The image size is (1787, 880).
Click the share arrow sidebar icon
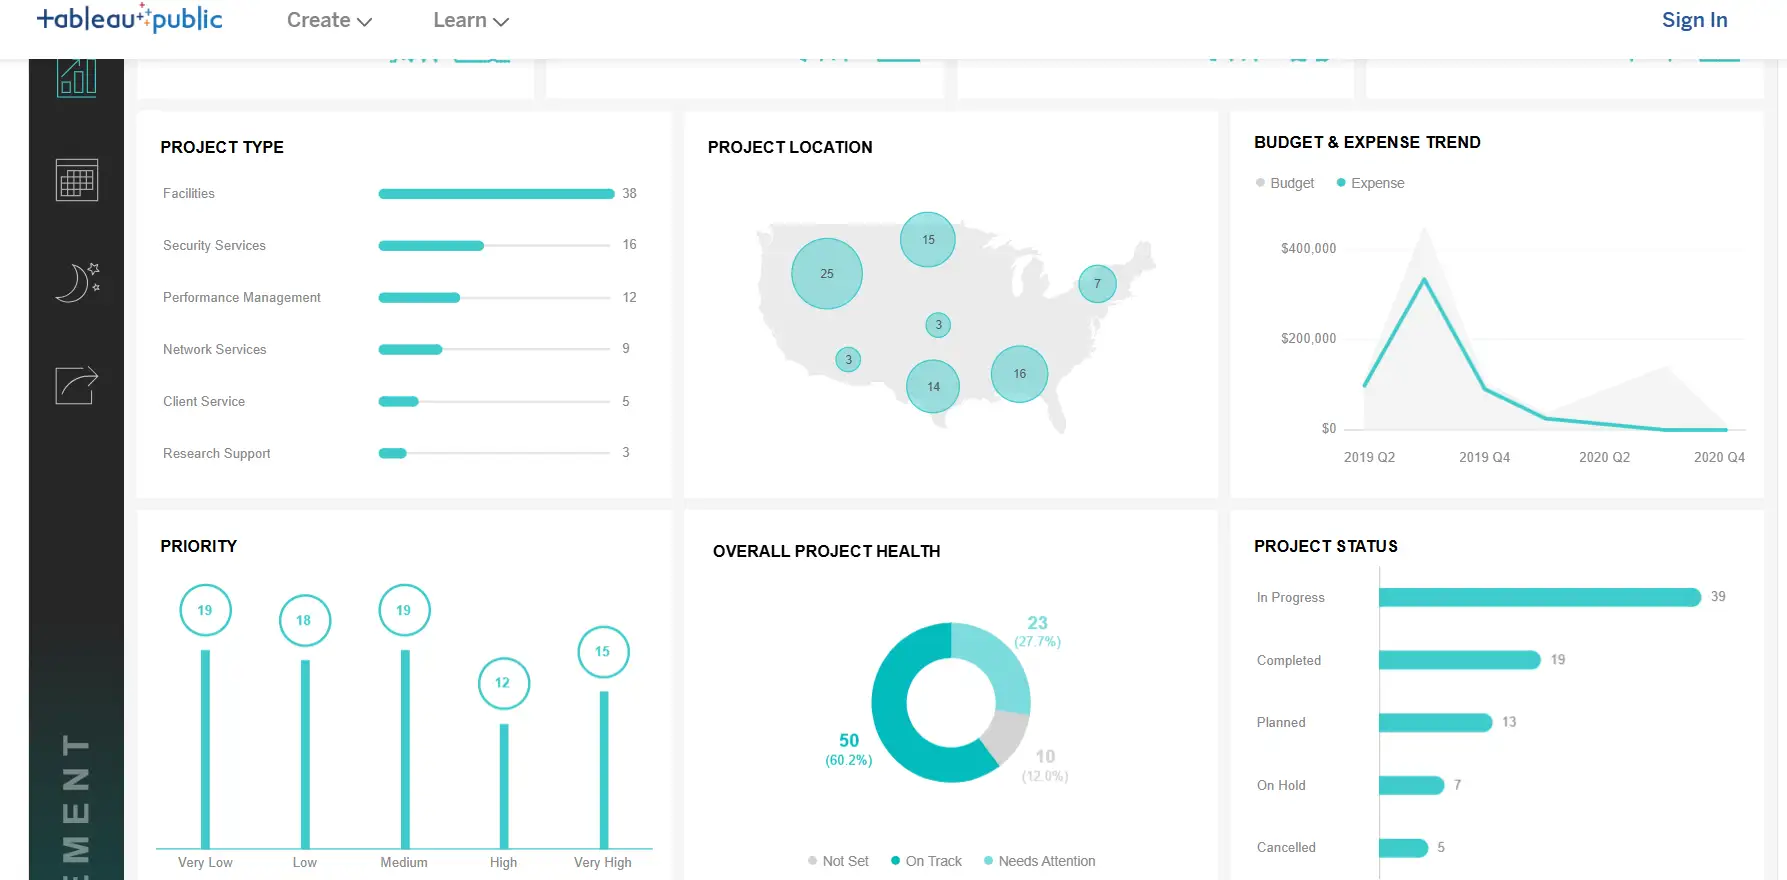click(x=77, y=385)
